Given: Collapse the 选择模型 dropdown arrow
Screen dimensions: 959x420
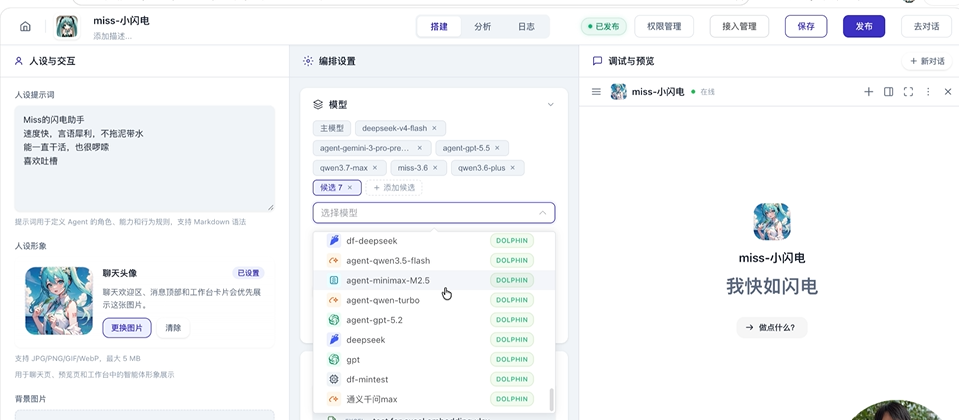Looking at the screenshot, I should 542,213.
